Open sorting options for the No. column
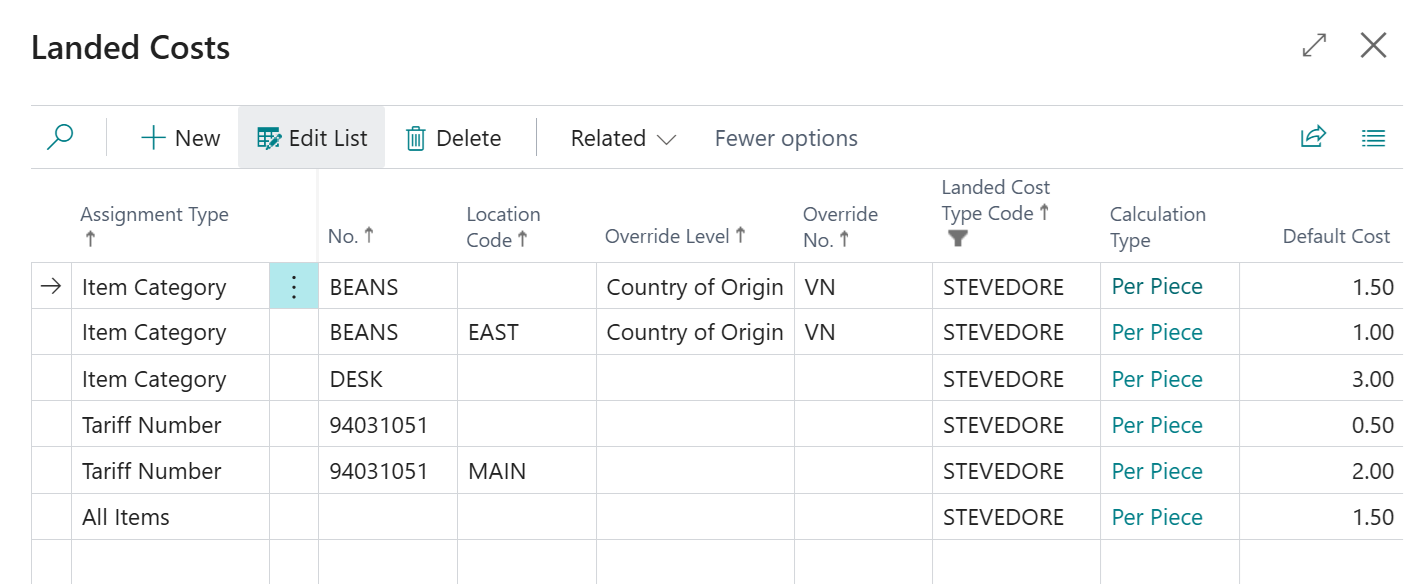This screenshot has width=1428, height=584. (350, 236)
